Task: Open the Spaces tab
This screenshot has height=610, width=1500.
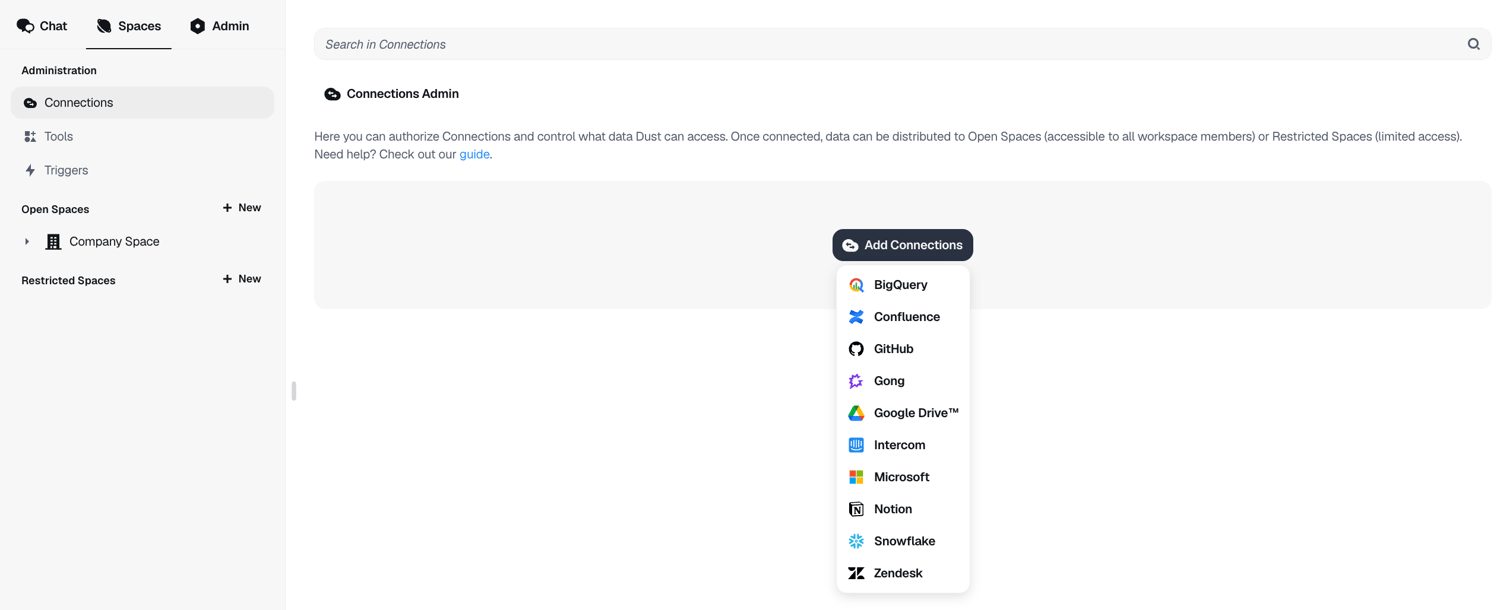Action: click(x=129, y=26)
